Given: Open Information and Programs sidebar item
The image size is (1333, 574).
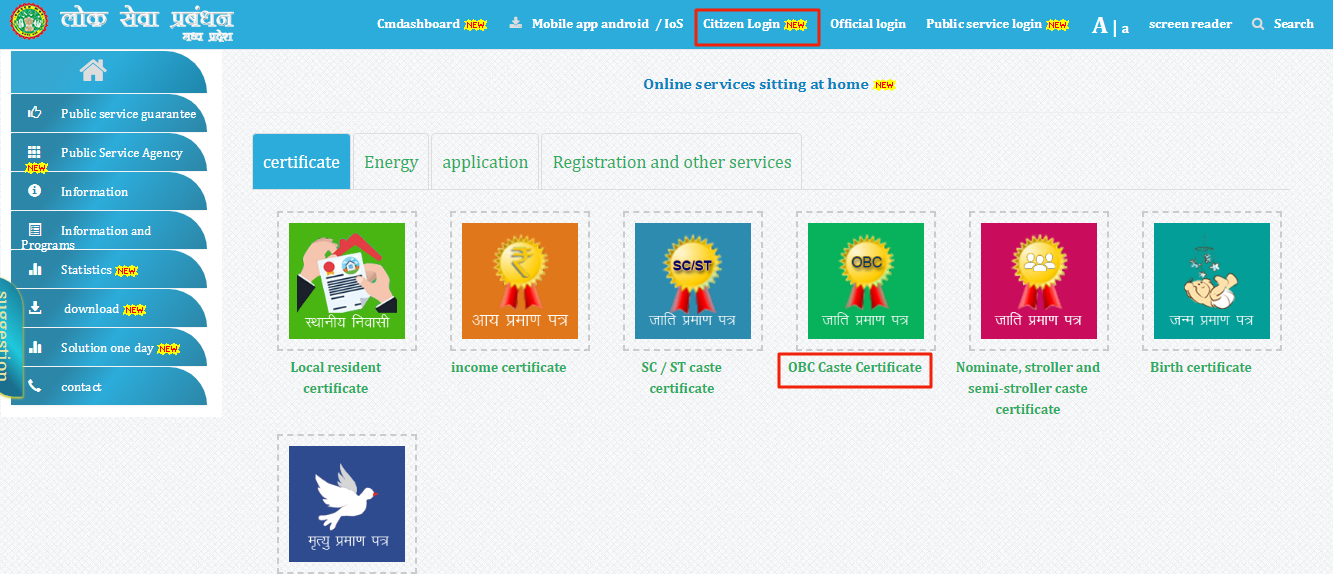Looking at the screenshot, I should (x=109, y=230).
